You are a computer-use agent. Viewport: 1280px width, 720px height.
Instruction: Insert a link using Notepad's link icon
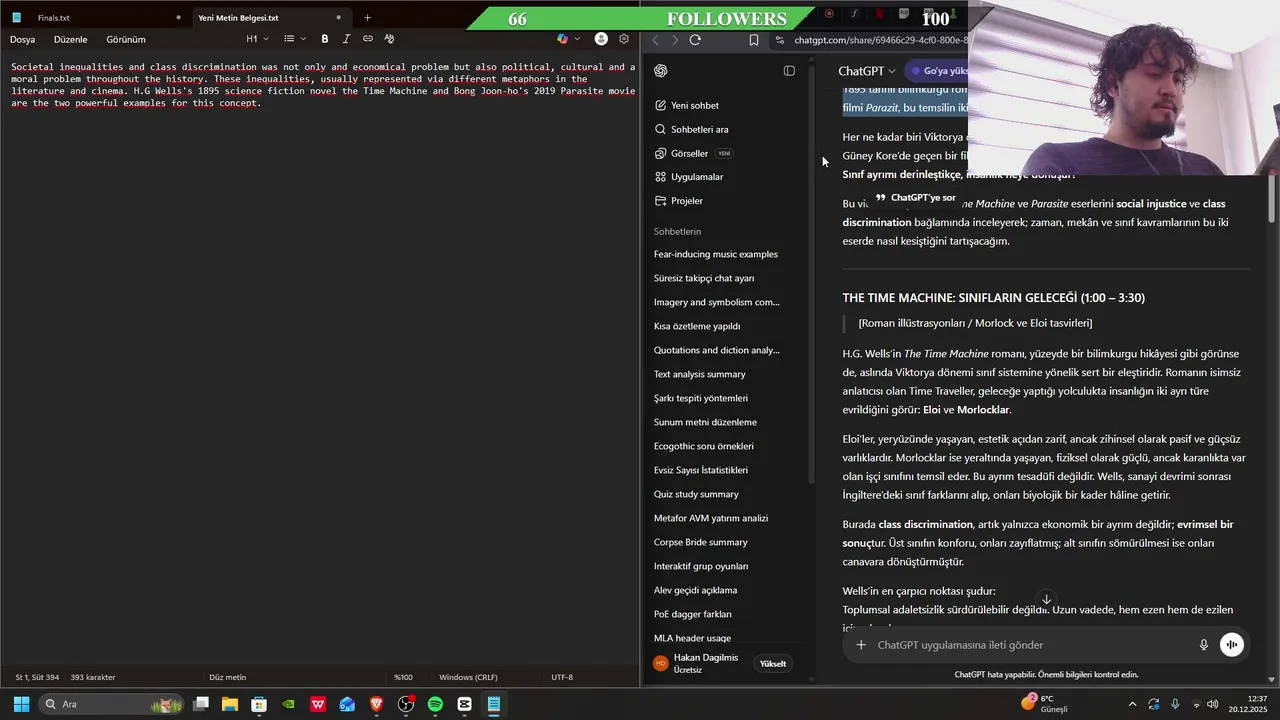tap(368, 39)
